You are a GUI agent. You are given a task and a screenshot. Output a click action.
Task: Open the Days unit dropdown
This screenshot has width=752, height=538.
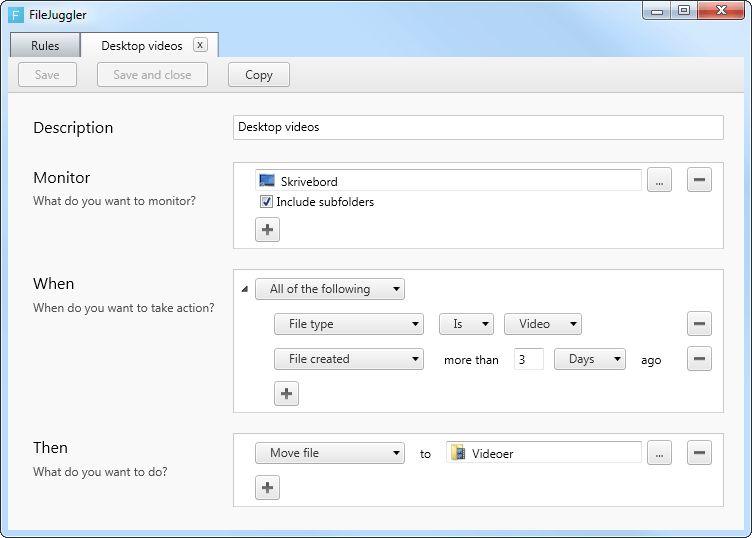pos(590,359)
